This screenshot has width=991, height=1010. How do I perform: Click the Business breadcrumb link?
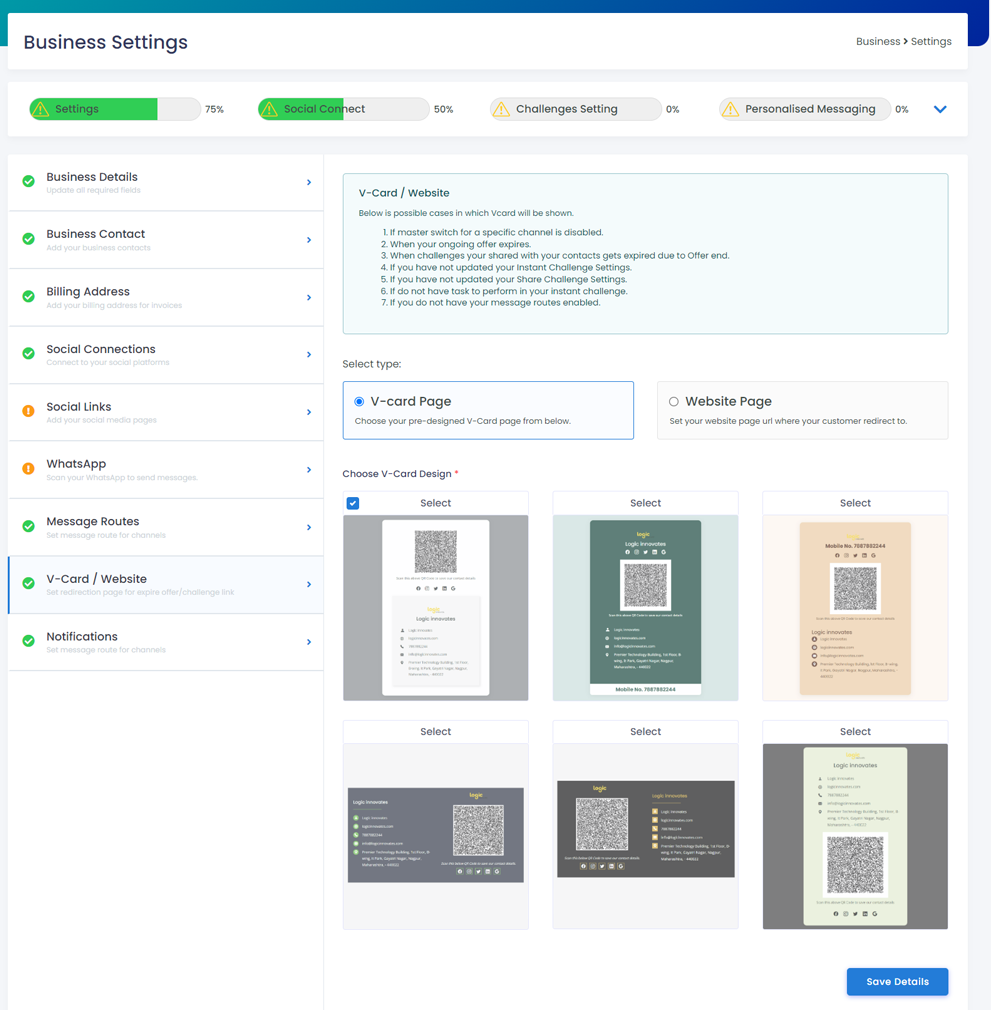[x=878, y=41]
